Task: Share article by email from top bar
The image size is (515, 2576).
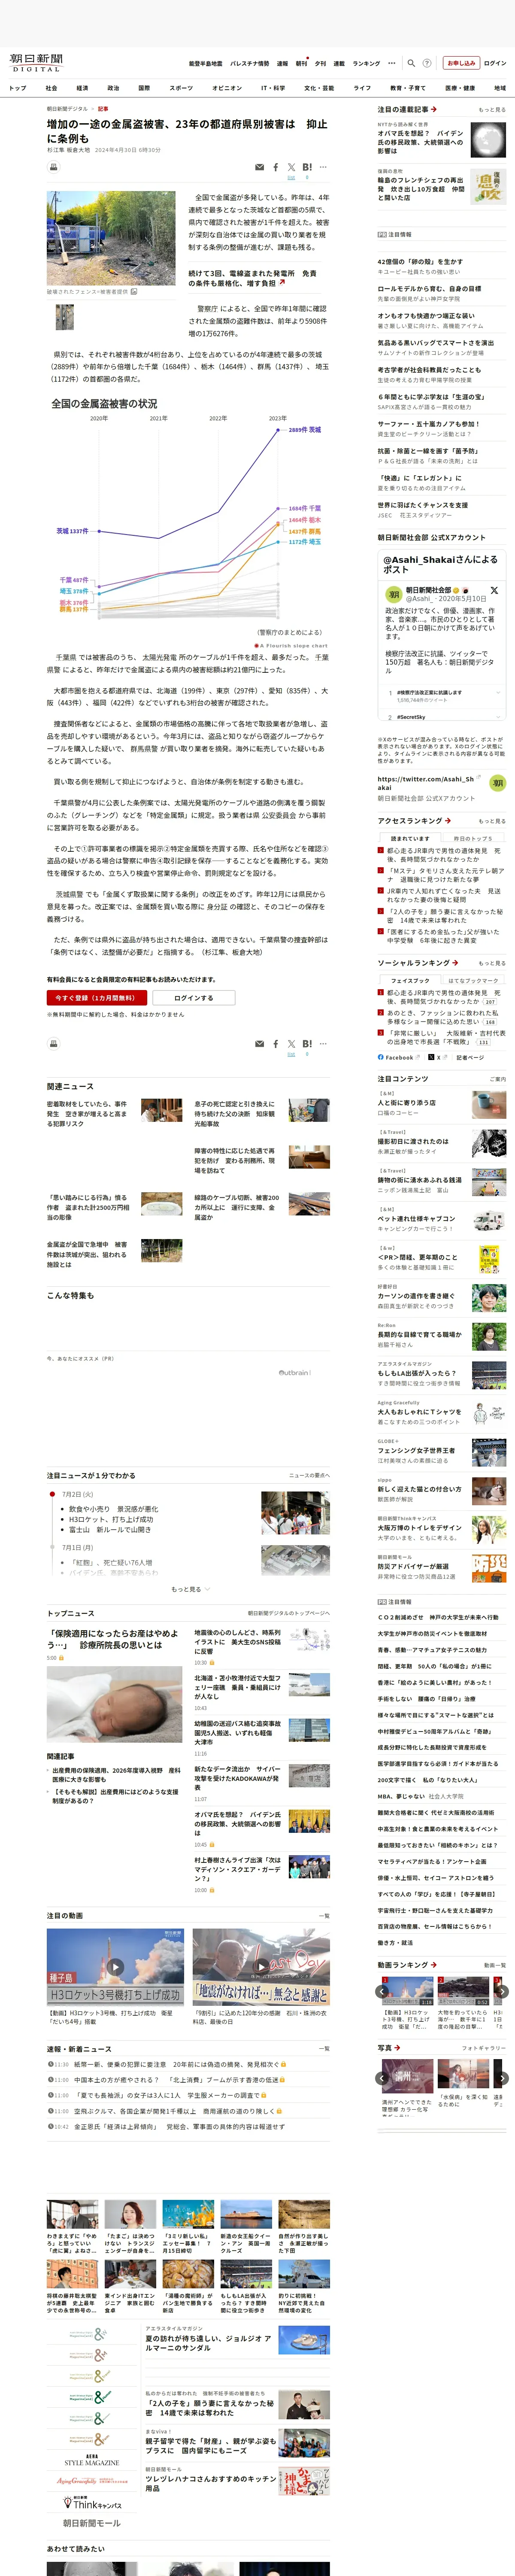Action: (260, 168)
